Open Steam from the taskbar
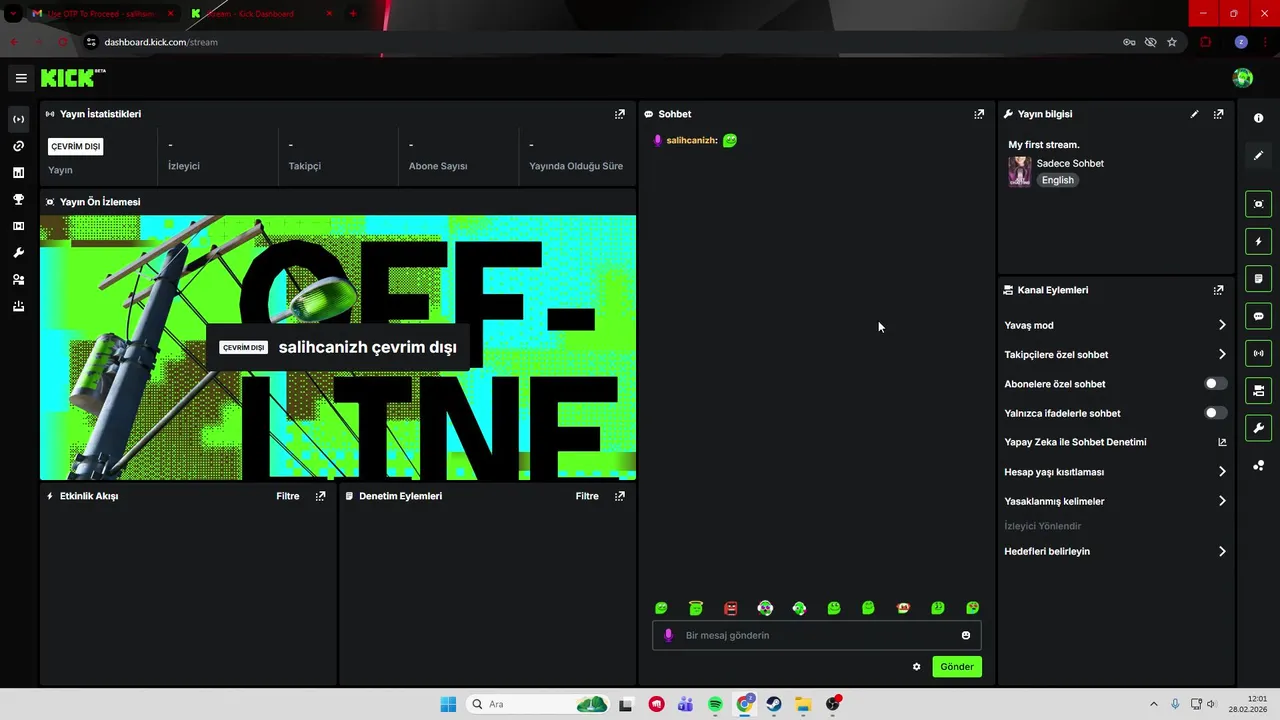 point(774,704)
